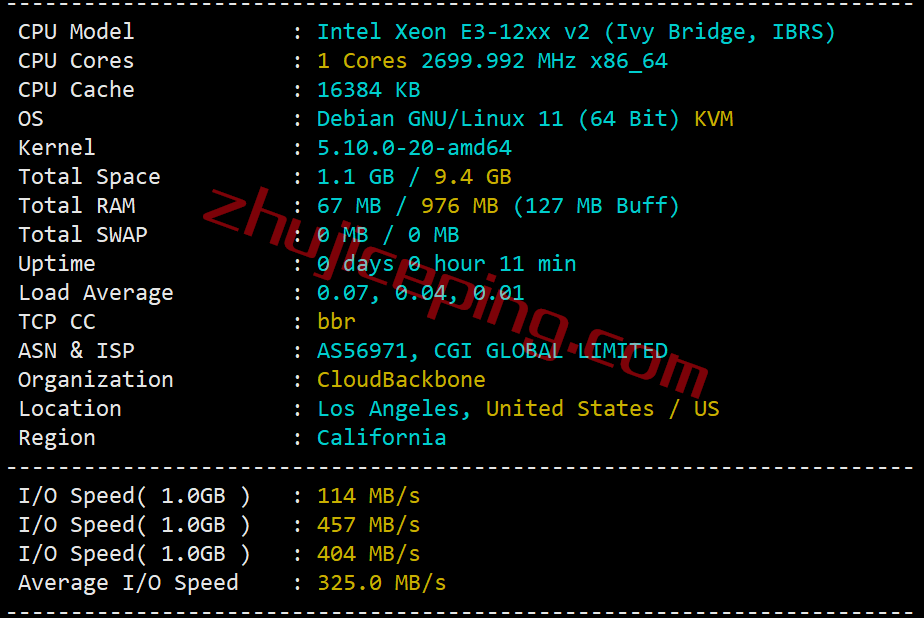Screen dimensions: 924x618
Task: Click the Total Space value 1.1 GB / 9.4 GB
Action: coord(414,176)
